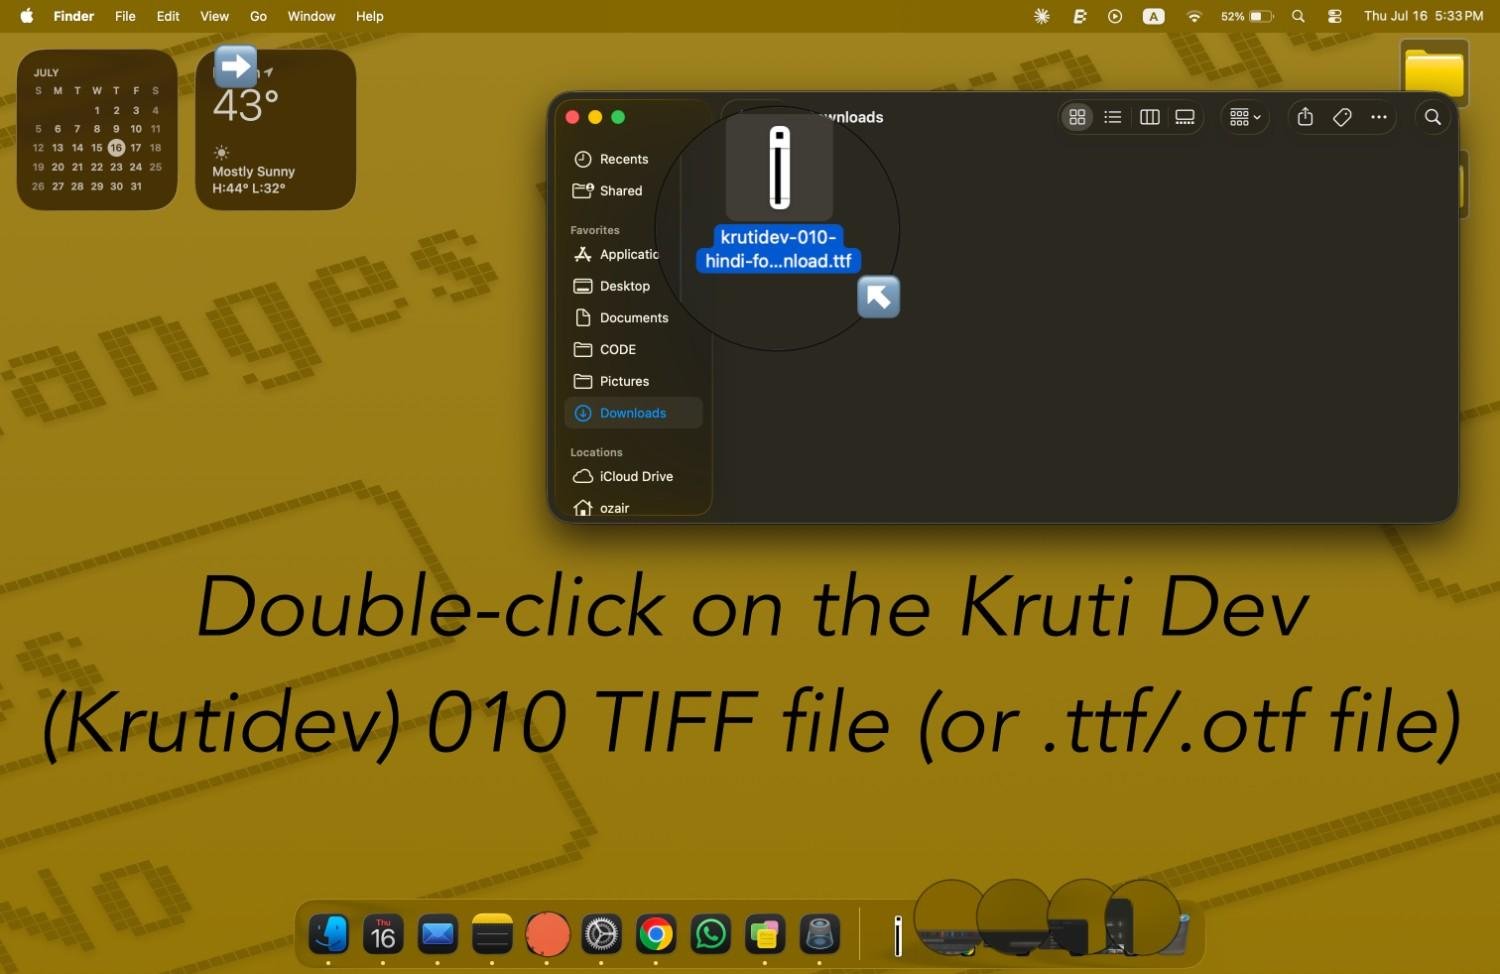This screenshot has height=974, width=1500.
Task: Click the calendar widget's highlighted day 16
Action: [116, 147]
